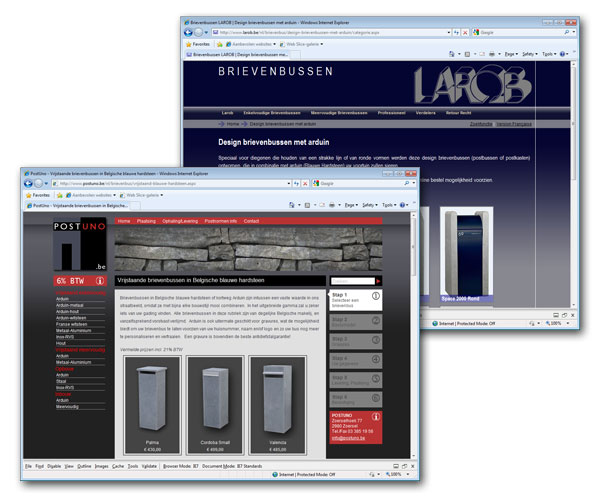
Task: Open Tools dropdown in LAROB window
Action: [x=549, y=54]
